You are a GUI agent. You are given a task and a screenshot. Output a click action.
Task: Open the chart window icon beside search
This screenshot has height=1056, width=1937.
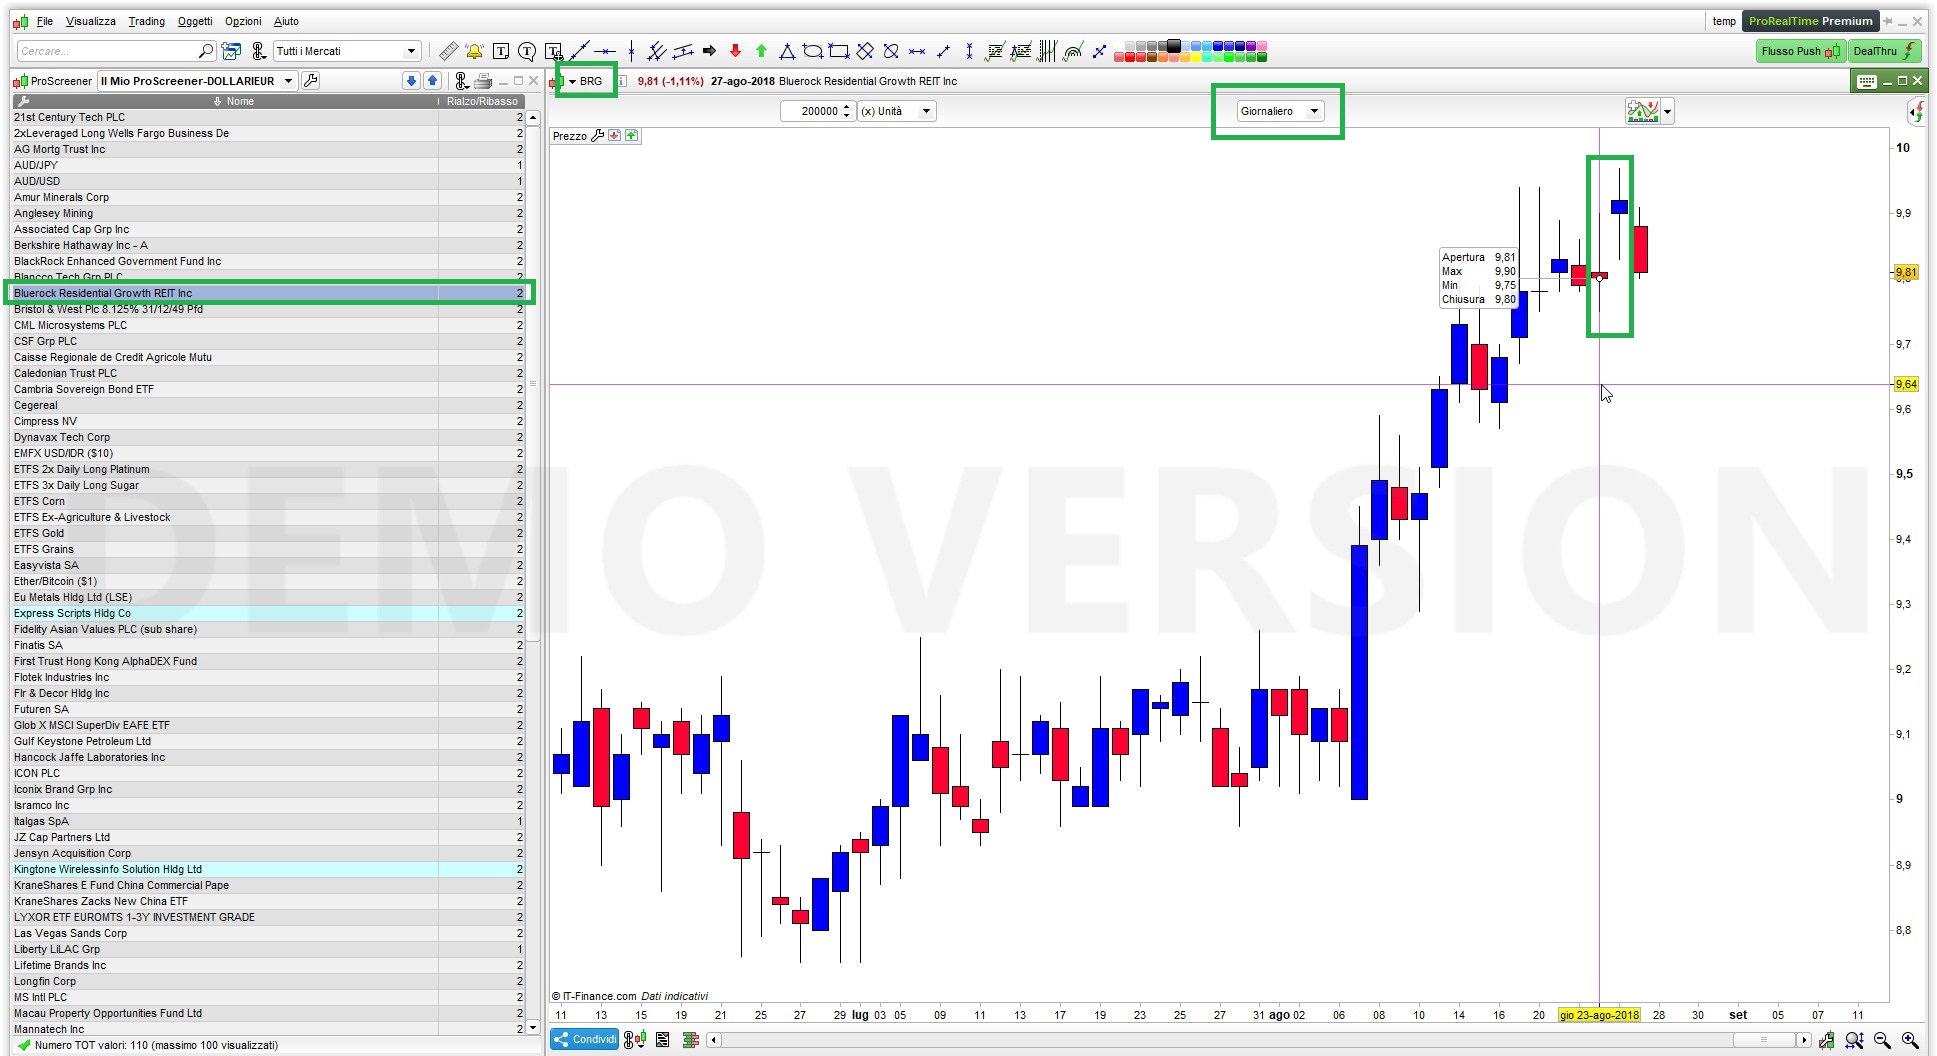tap(231, 51)
